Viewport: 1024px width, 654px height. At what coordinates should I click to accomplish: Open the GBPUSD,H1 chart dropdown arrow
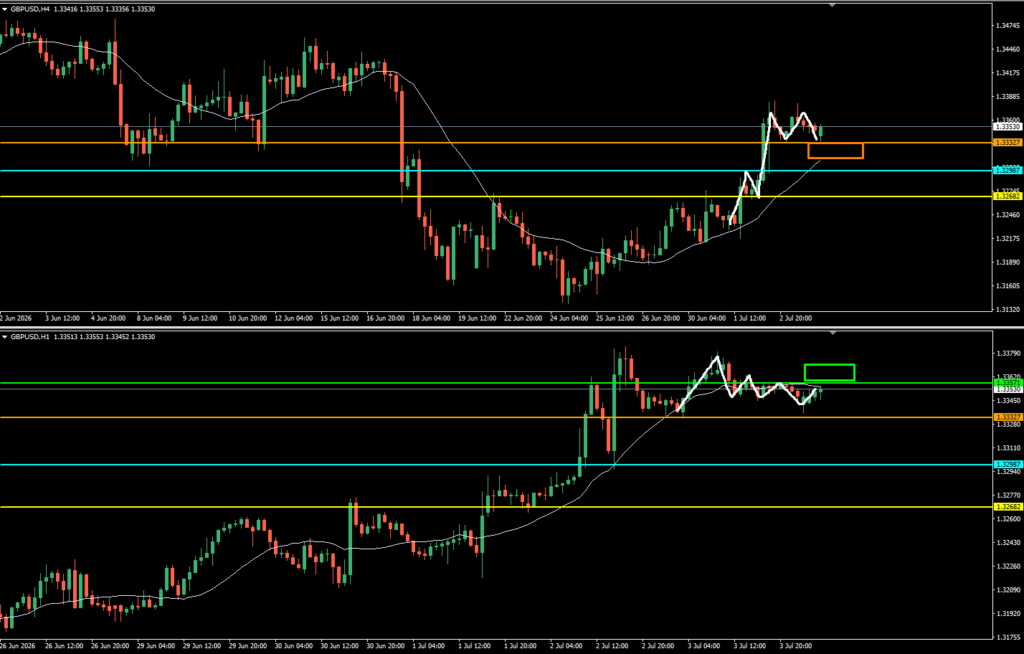(x=5, y=337)
